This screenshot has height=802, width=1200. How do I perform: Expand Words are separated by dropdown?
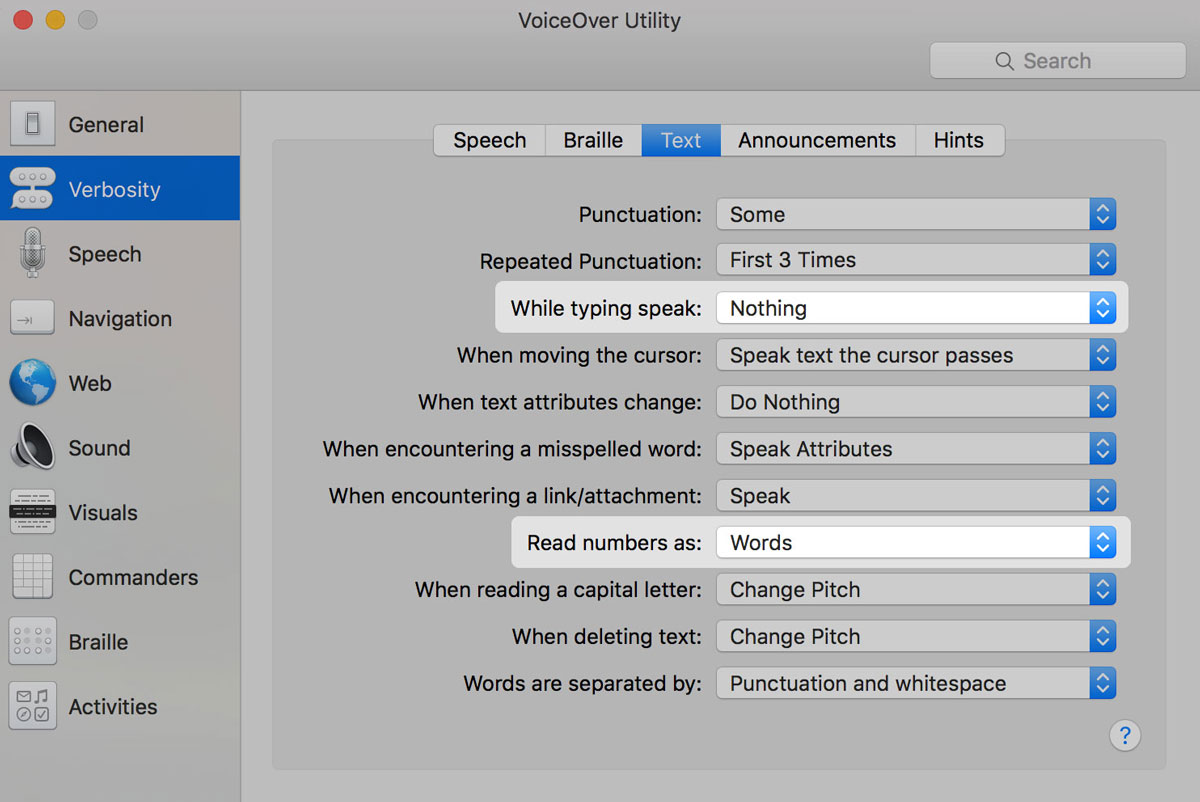pyautogui.click(x=915, y=684)
